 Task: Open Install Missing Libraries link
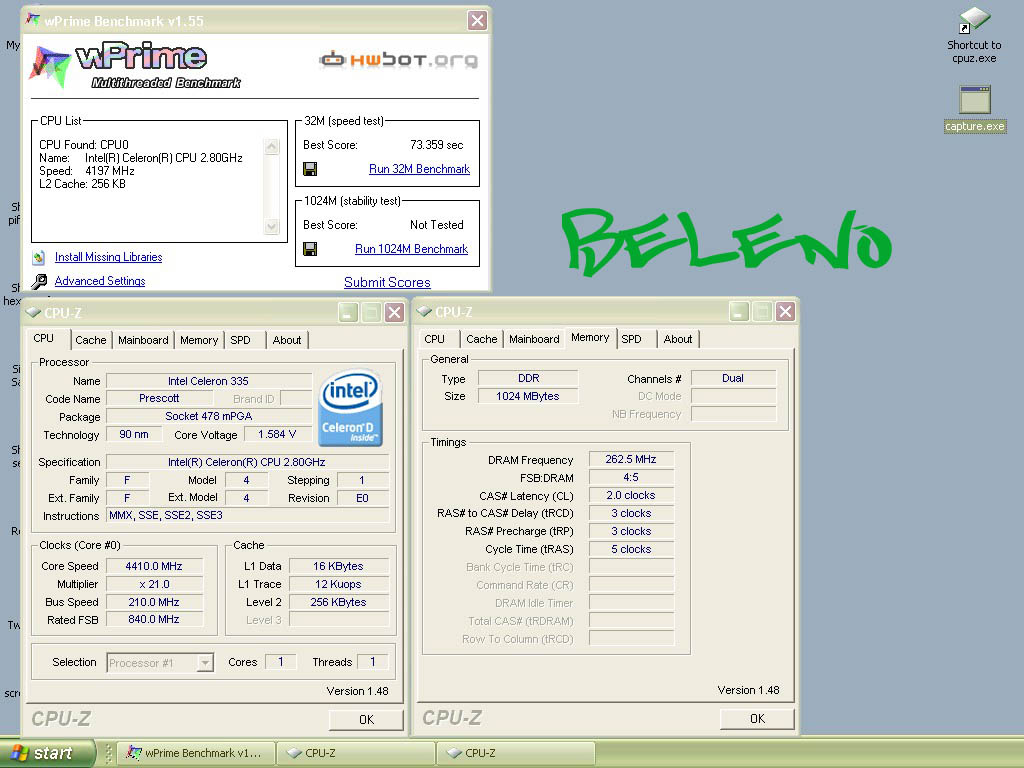coord(108,257)
